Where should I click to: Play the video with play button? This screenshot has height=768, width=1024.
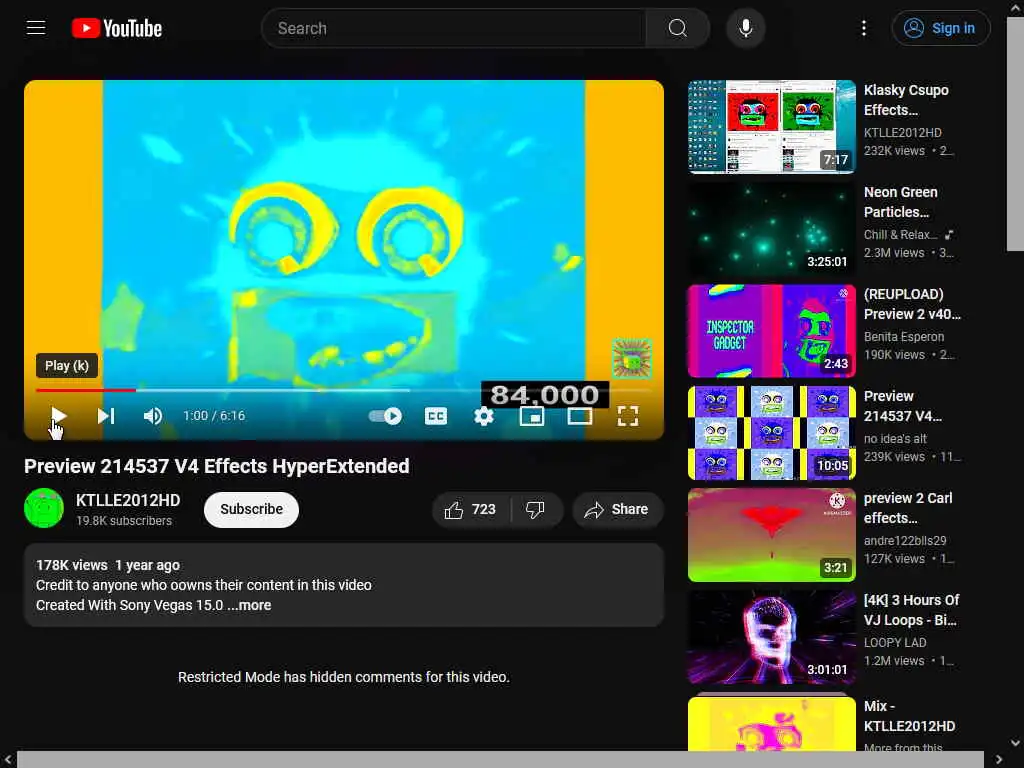tap(58, 415)
